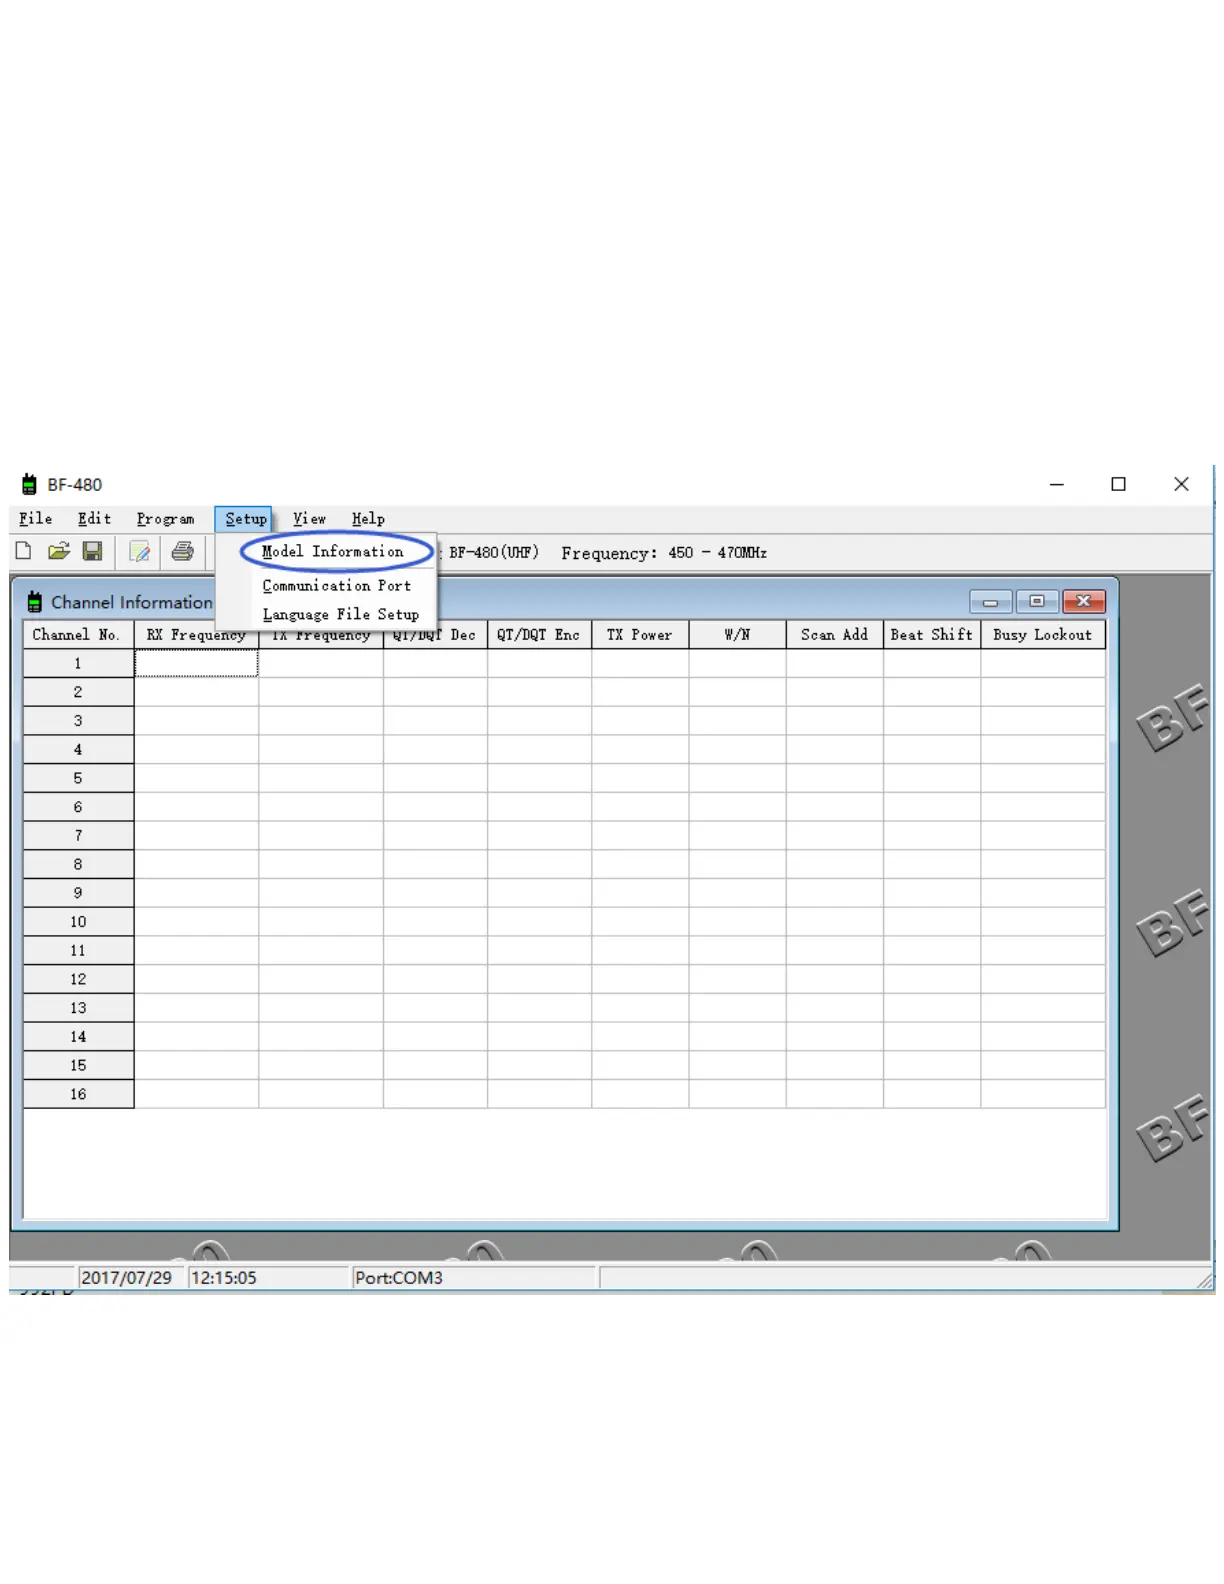Restore the Channel Information child window
The image size is (1224, 1584).
1037,601
